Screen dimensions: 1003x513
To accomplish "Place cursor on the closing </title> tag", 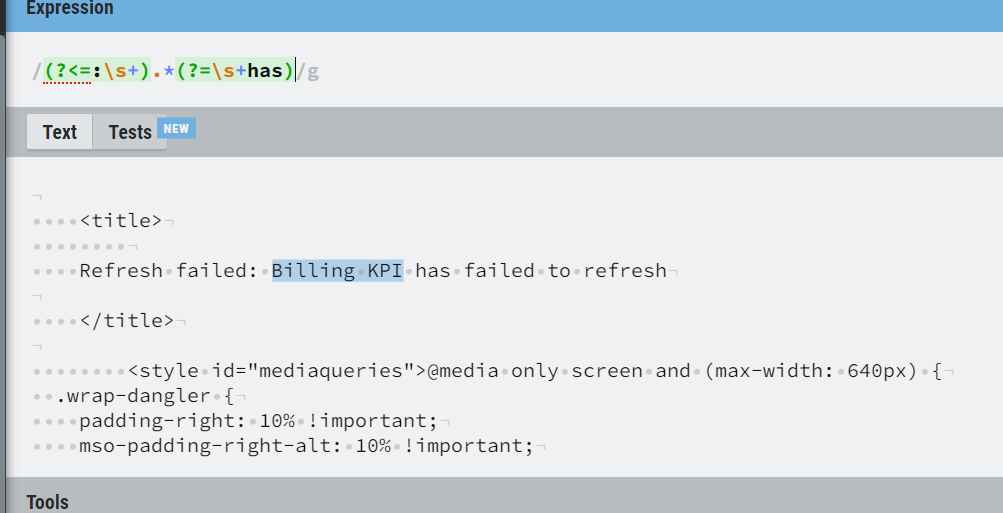I will (x=127, y=320).
